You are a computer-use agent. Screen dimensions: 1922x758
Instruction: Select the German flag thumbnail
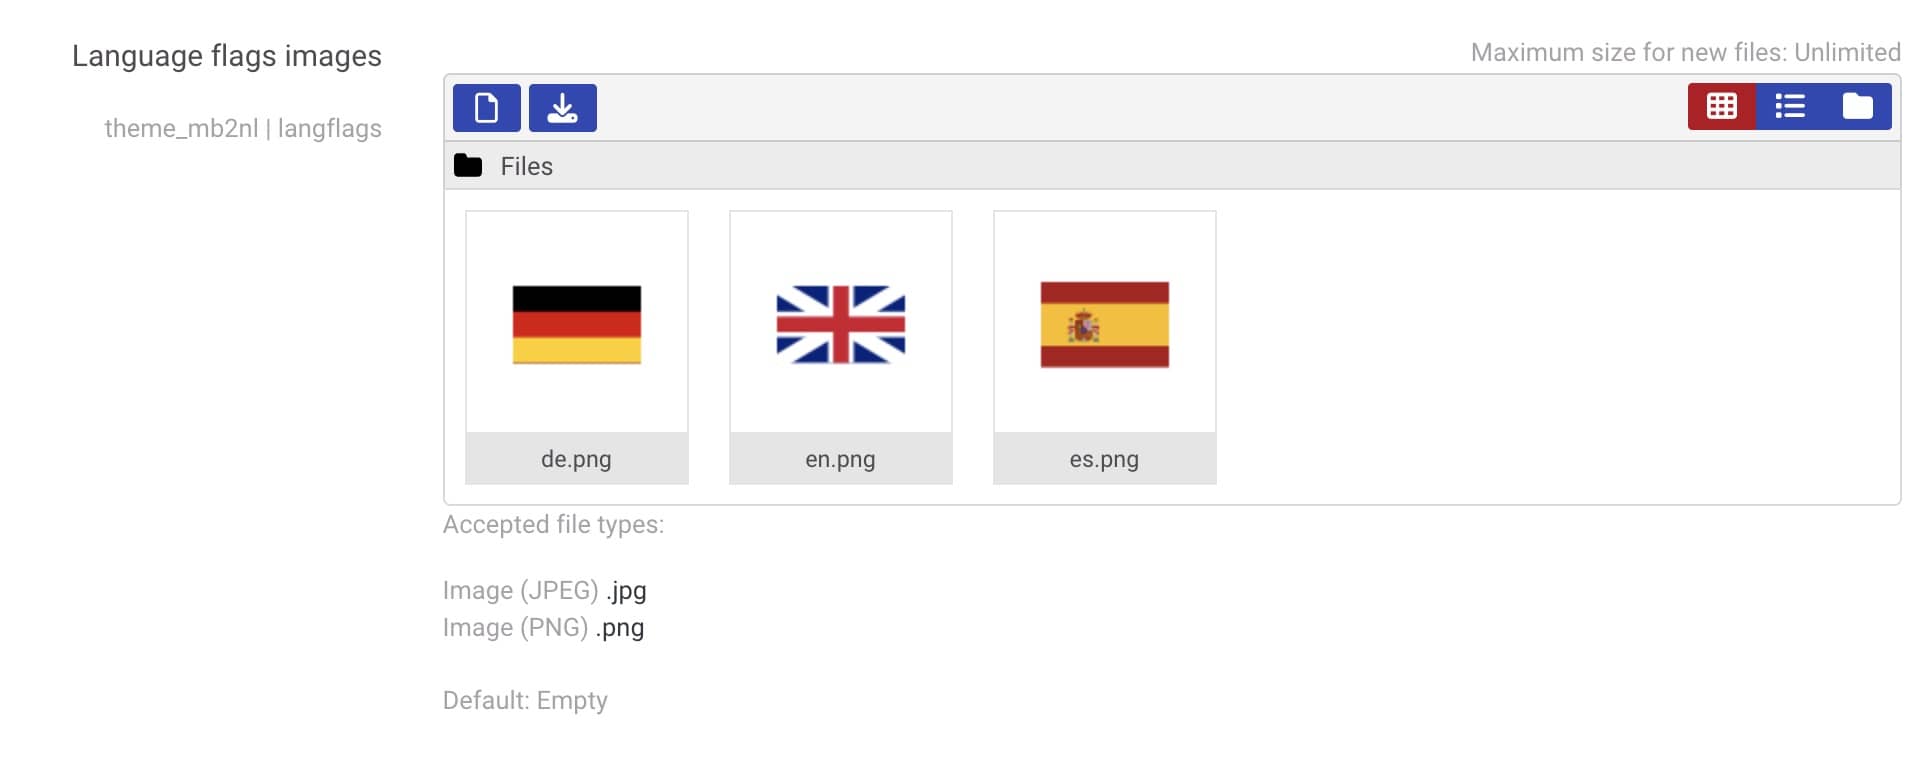[x=577, y=325]
